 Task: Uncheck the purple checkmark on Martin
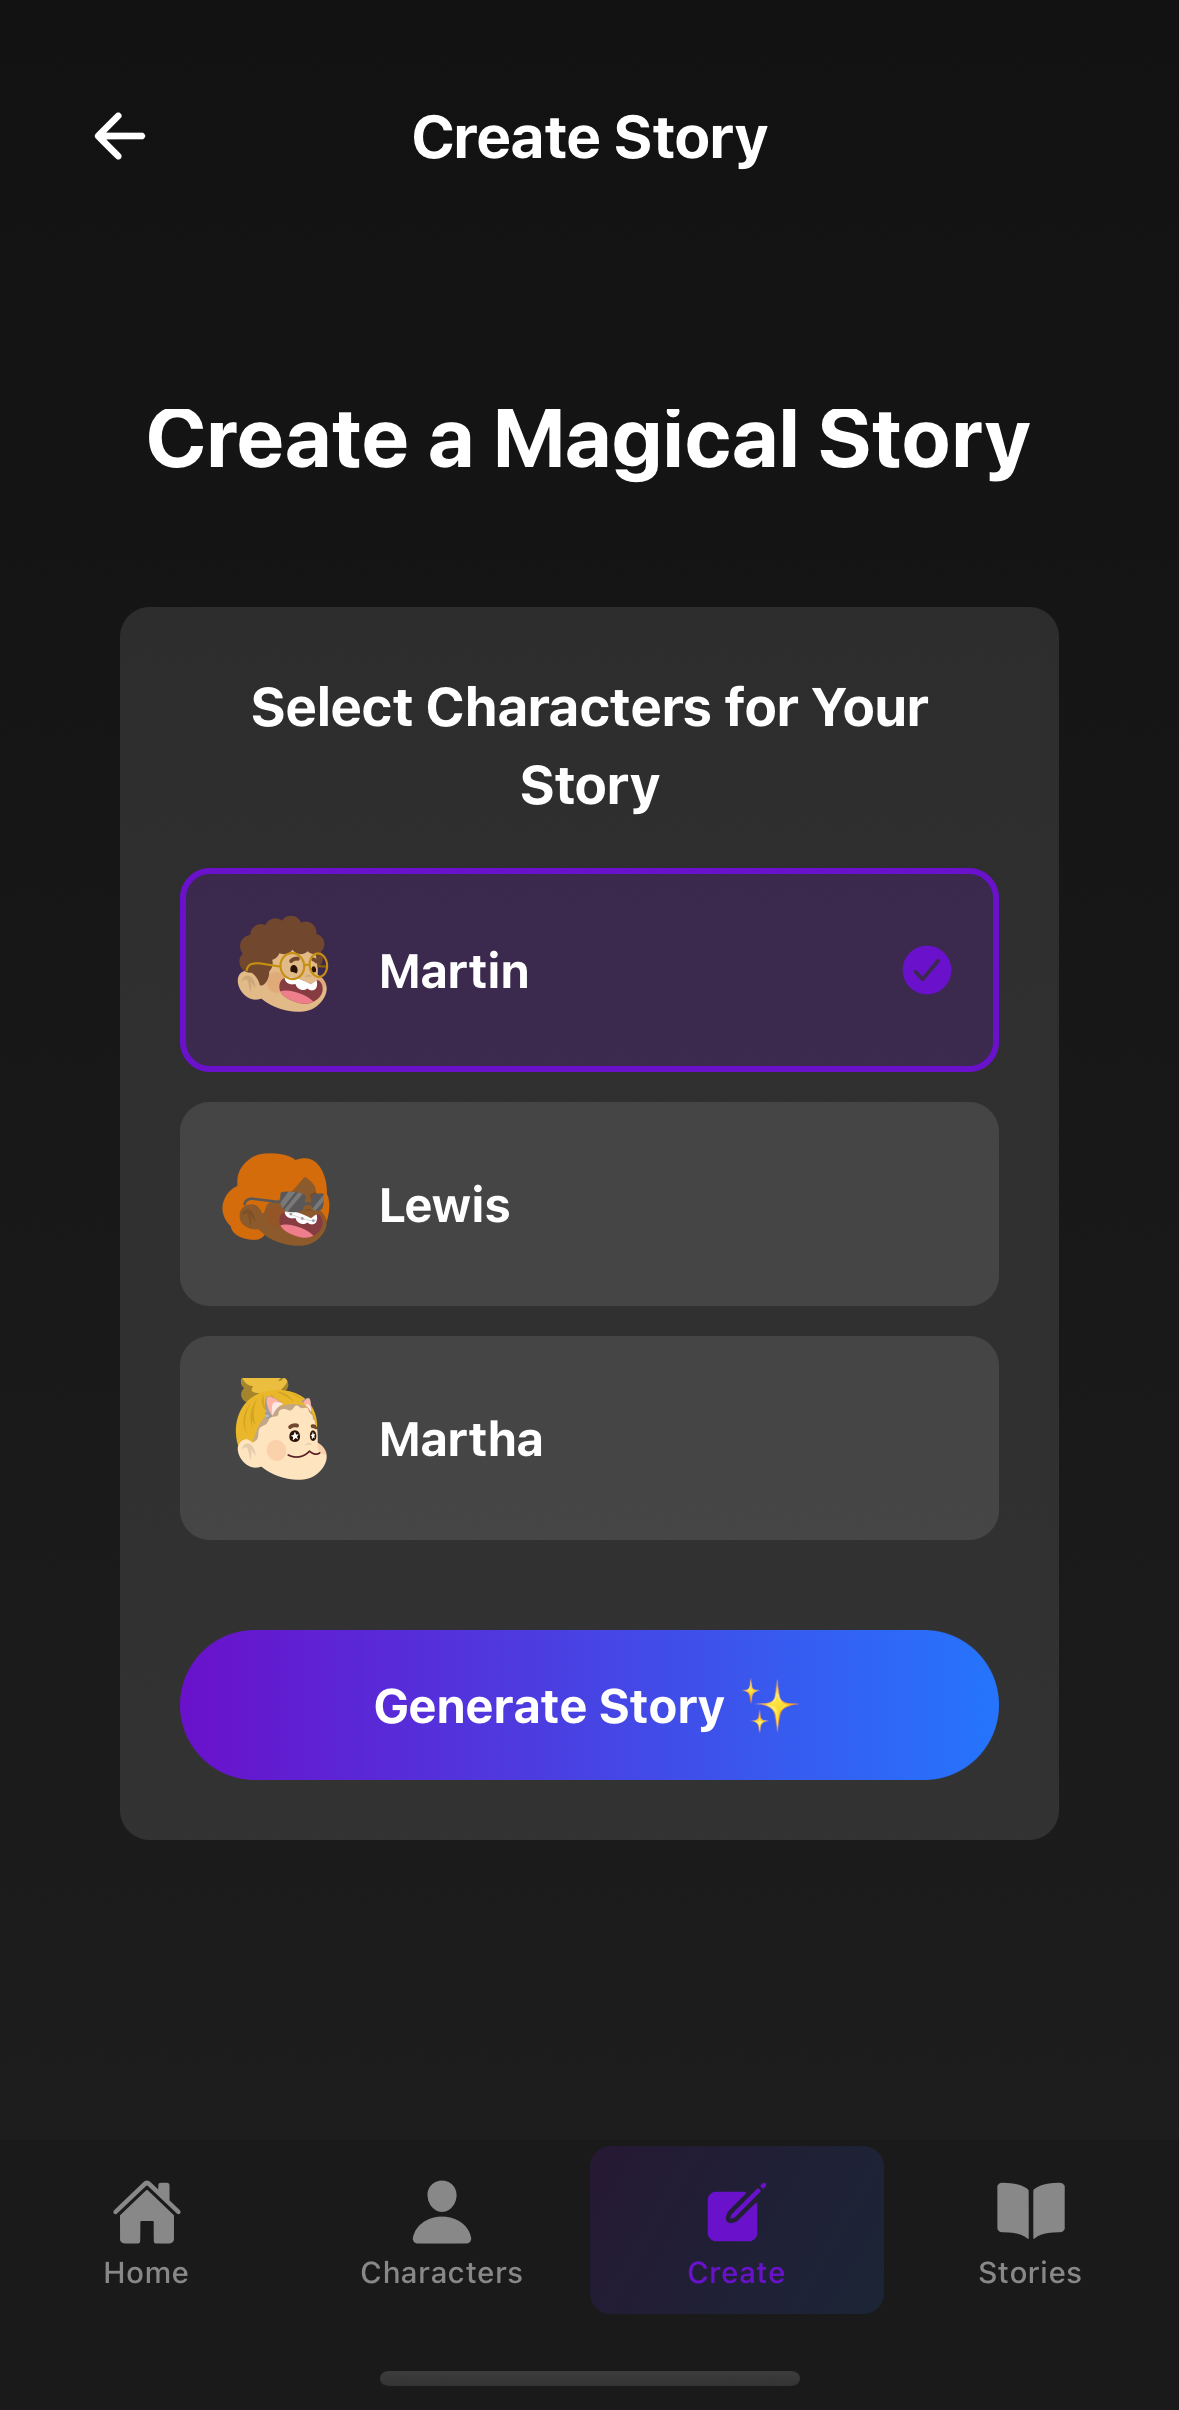[926, 970]
